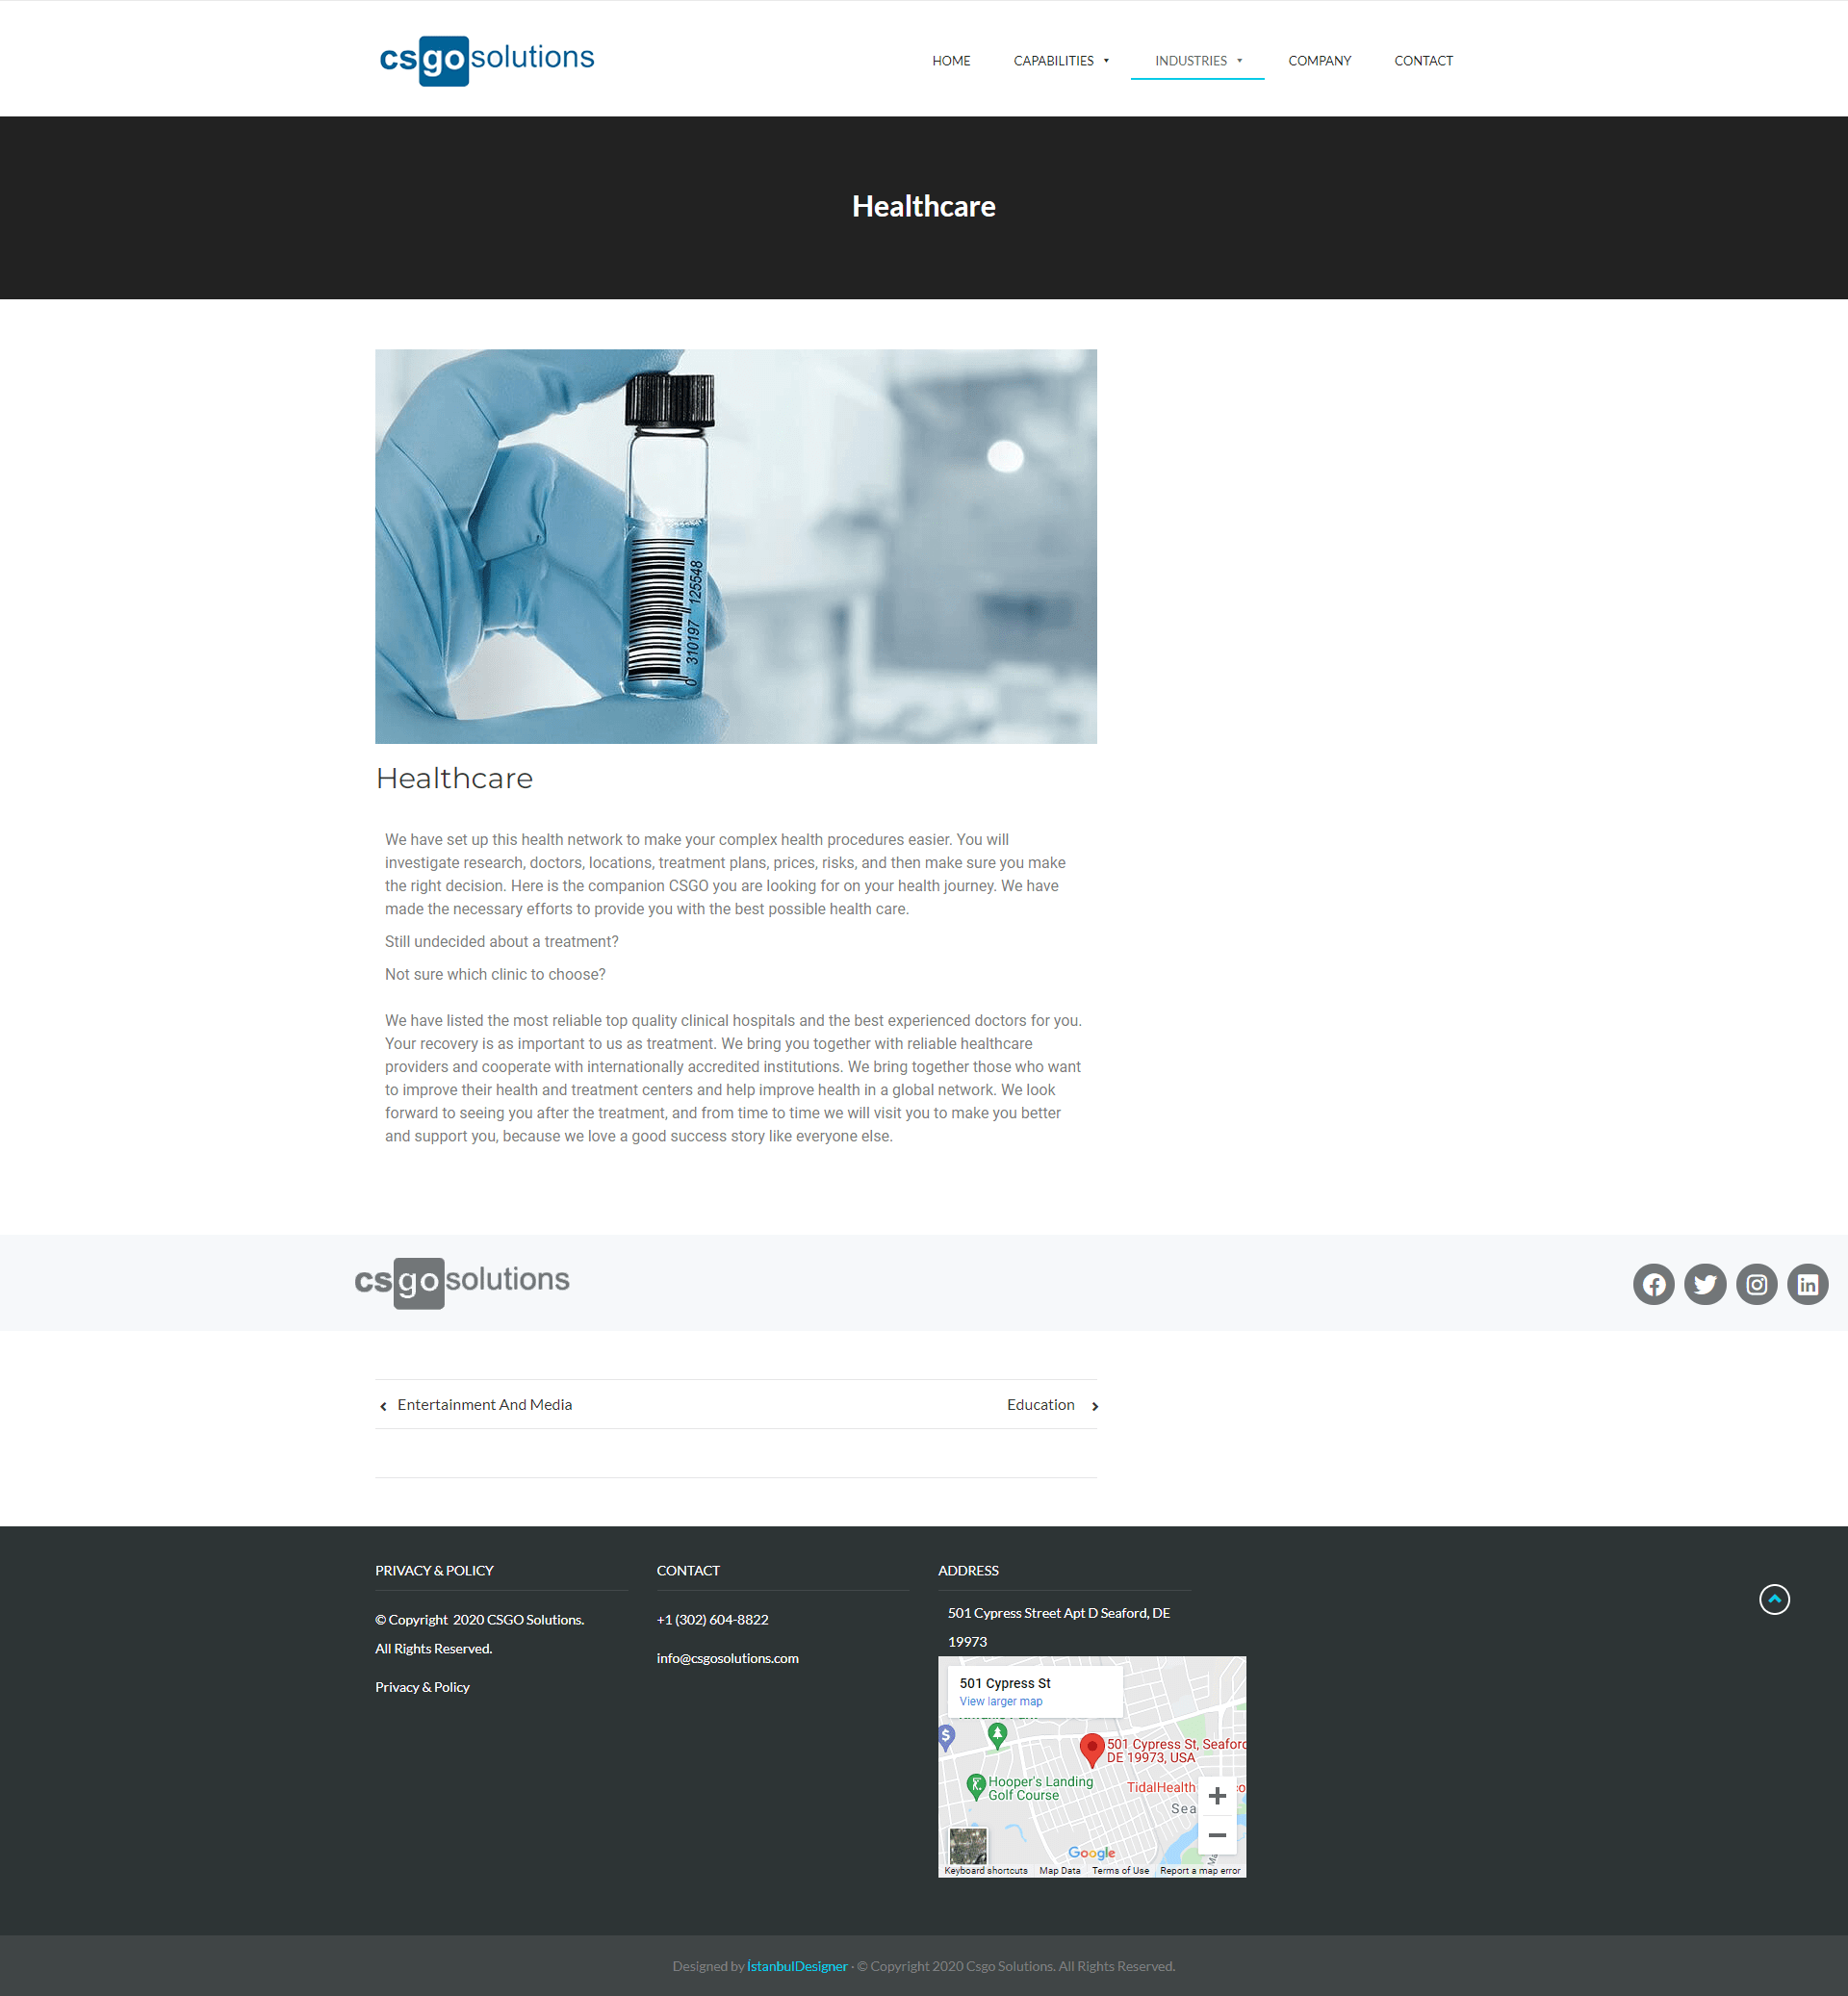
Task: Zoom out on the map
Action: pyautogui.click(x=1217, y=1835)
